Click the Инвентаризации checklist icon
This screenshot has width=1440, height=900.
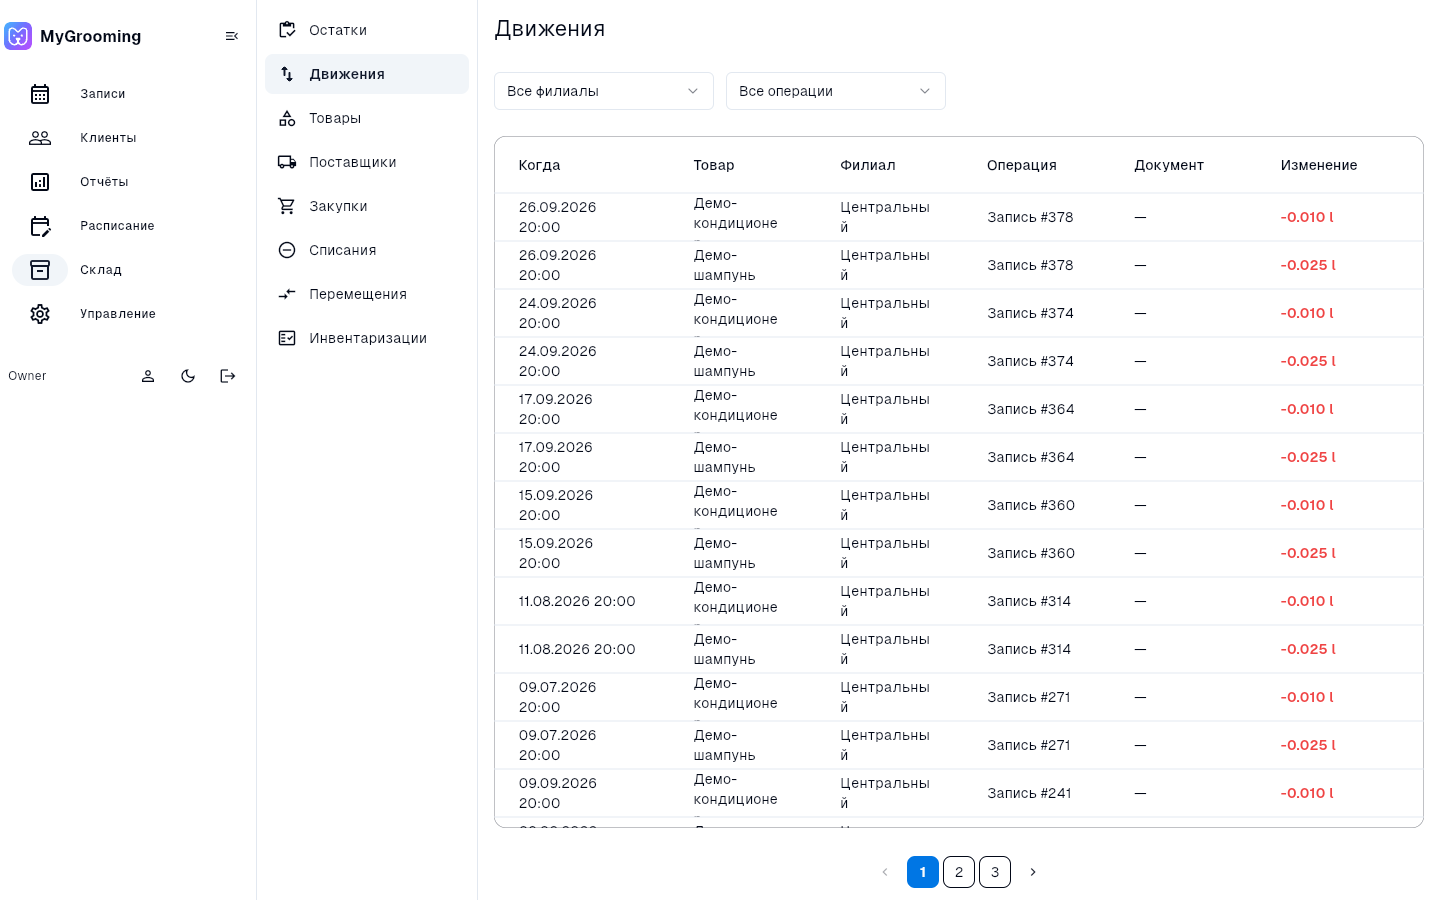pyautogui.click(x=287, y=338)
